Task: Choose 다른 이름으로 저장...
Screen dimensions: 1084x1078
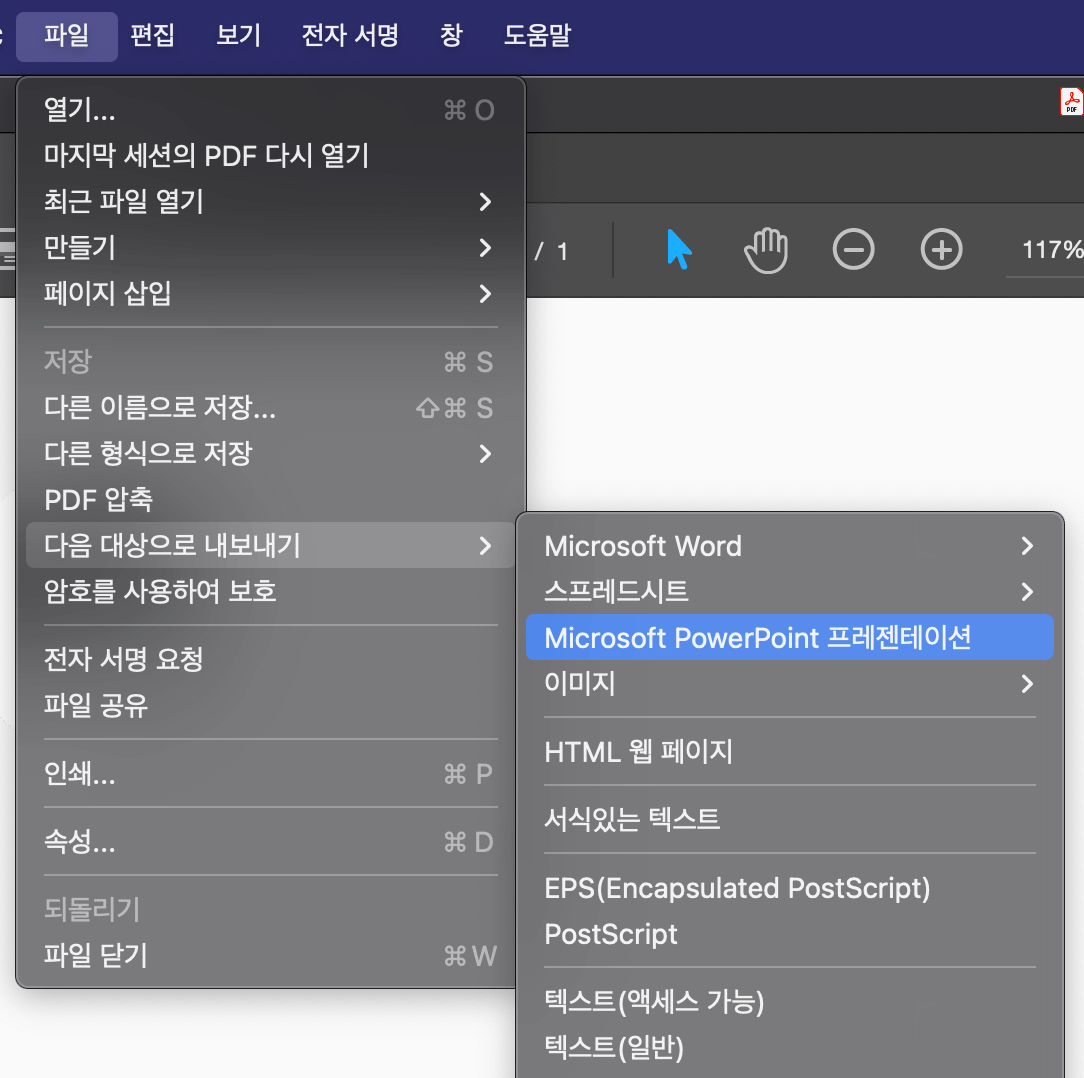Action: click(x=270, y=408)
